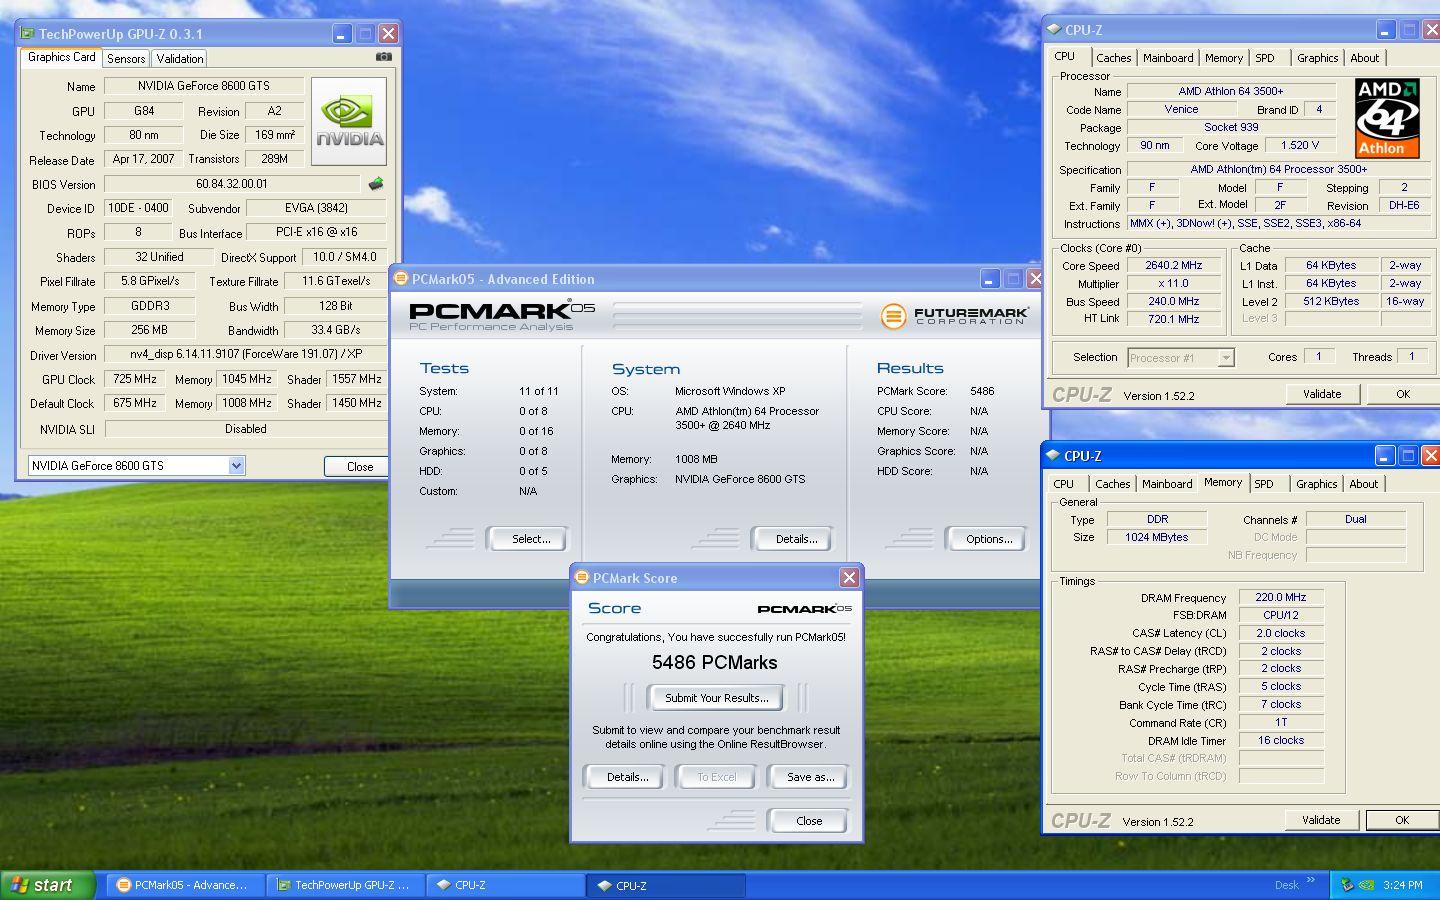Image resolution: width=1440 pixels, height=900 pixels.
Task: Click the BIOS save chip icon in GPU-Z
Action: (376, 184)
